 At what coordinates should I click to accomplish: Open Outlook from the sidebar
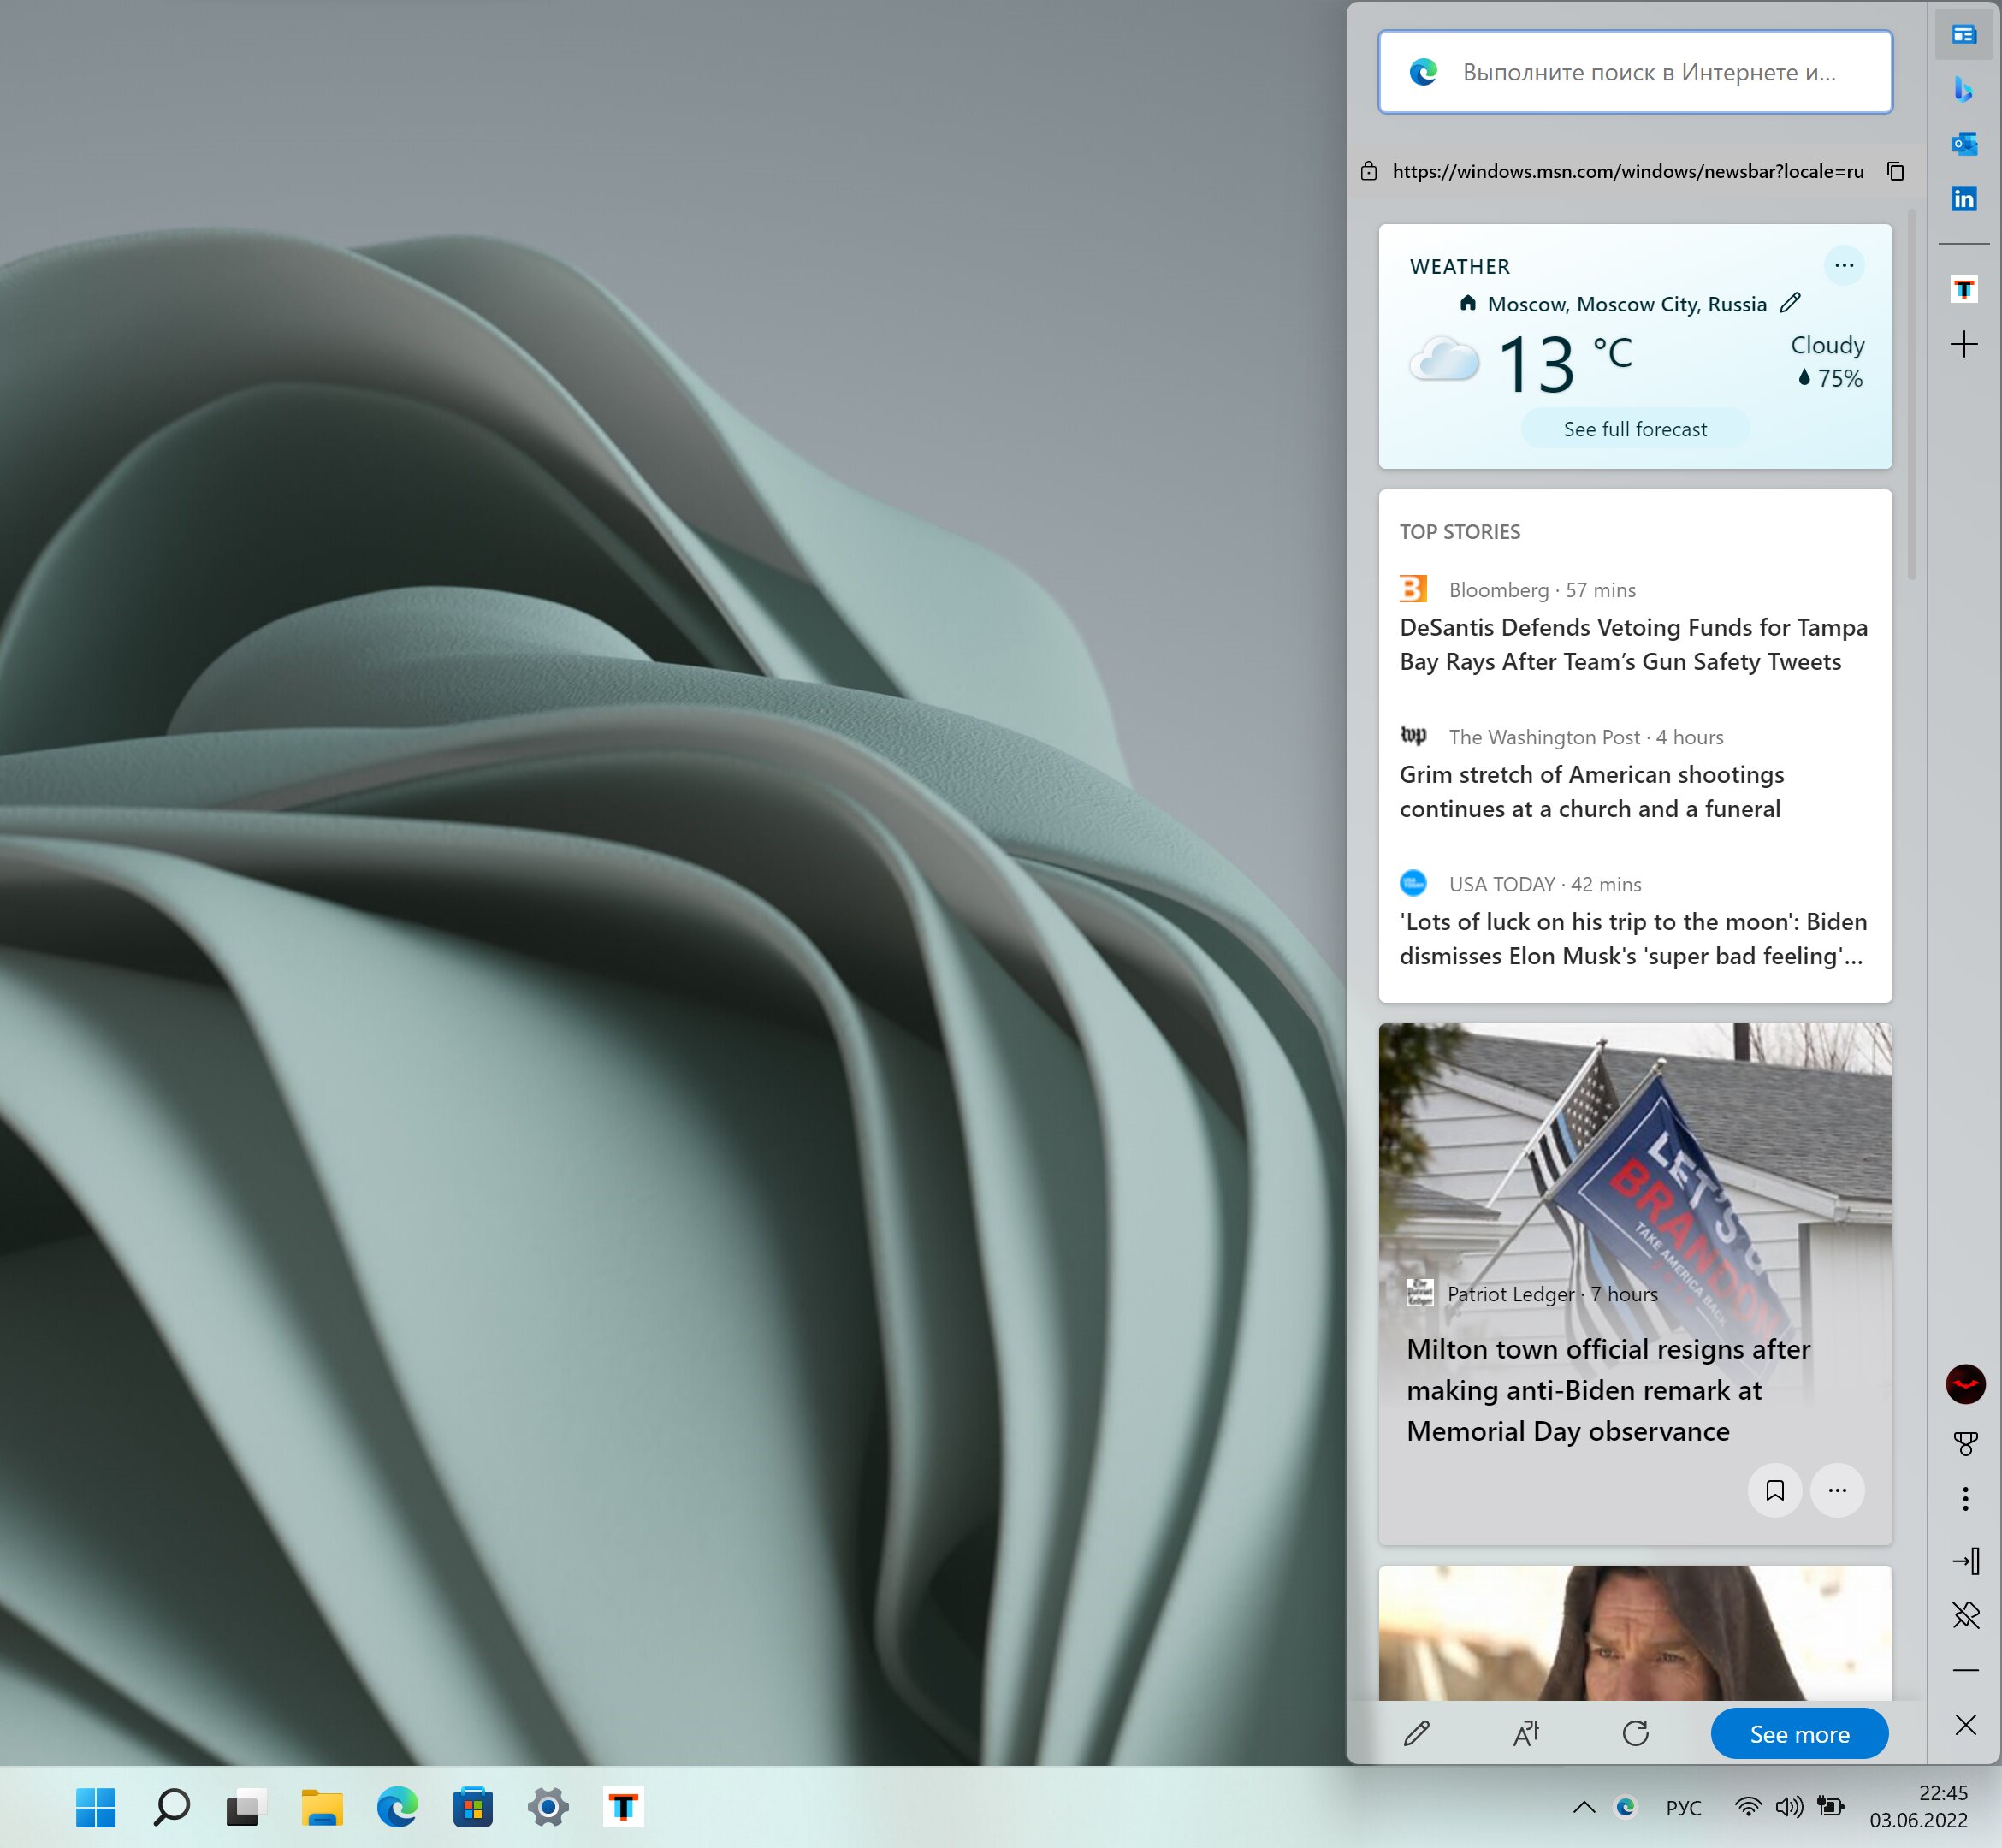1964,144
